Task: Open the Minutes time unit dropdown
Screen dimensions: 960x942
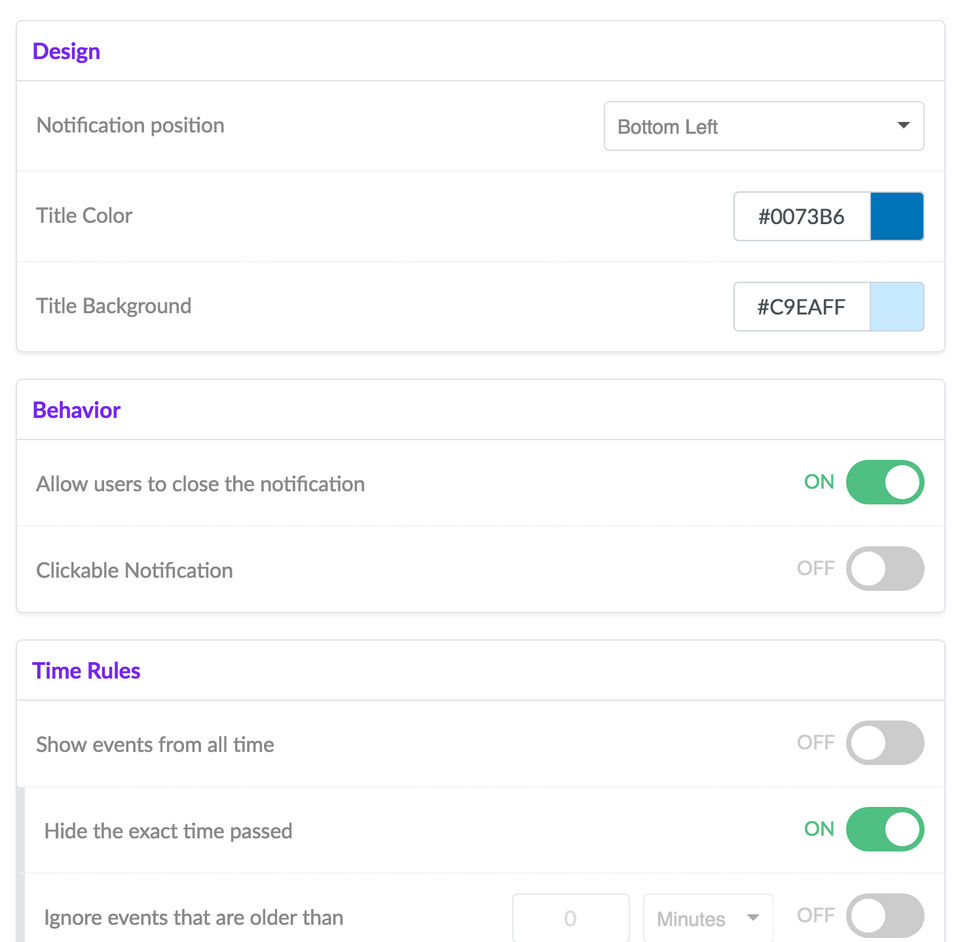Action: [x=708, y=918]
